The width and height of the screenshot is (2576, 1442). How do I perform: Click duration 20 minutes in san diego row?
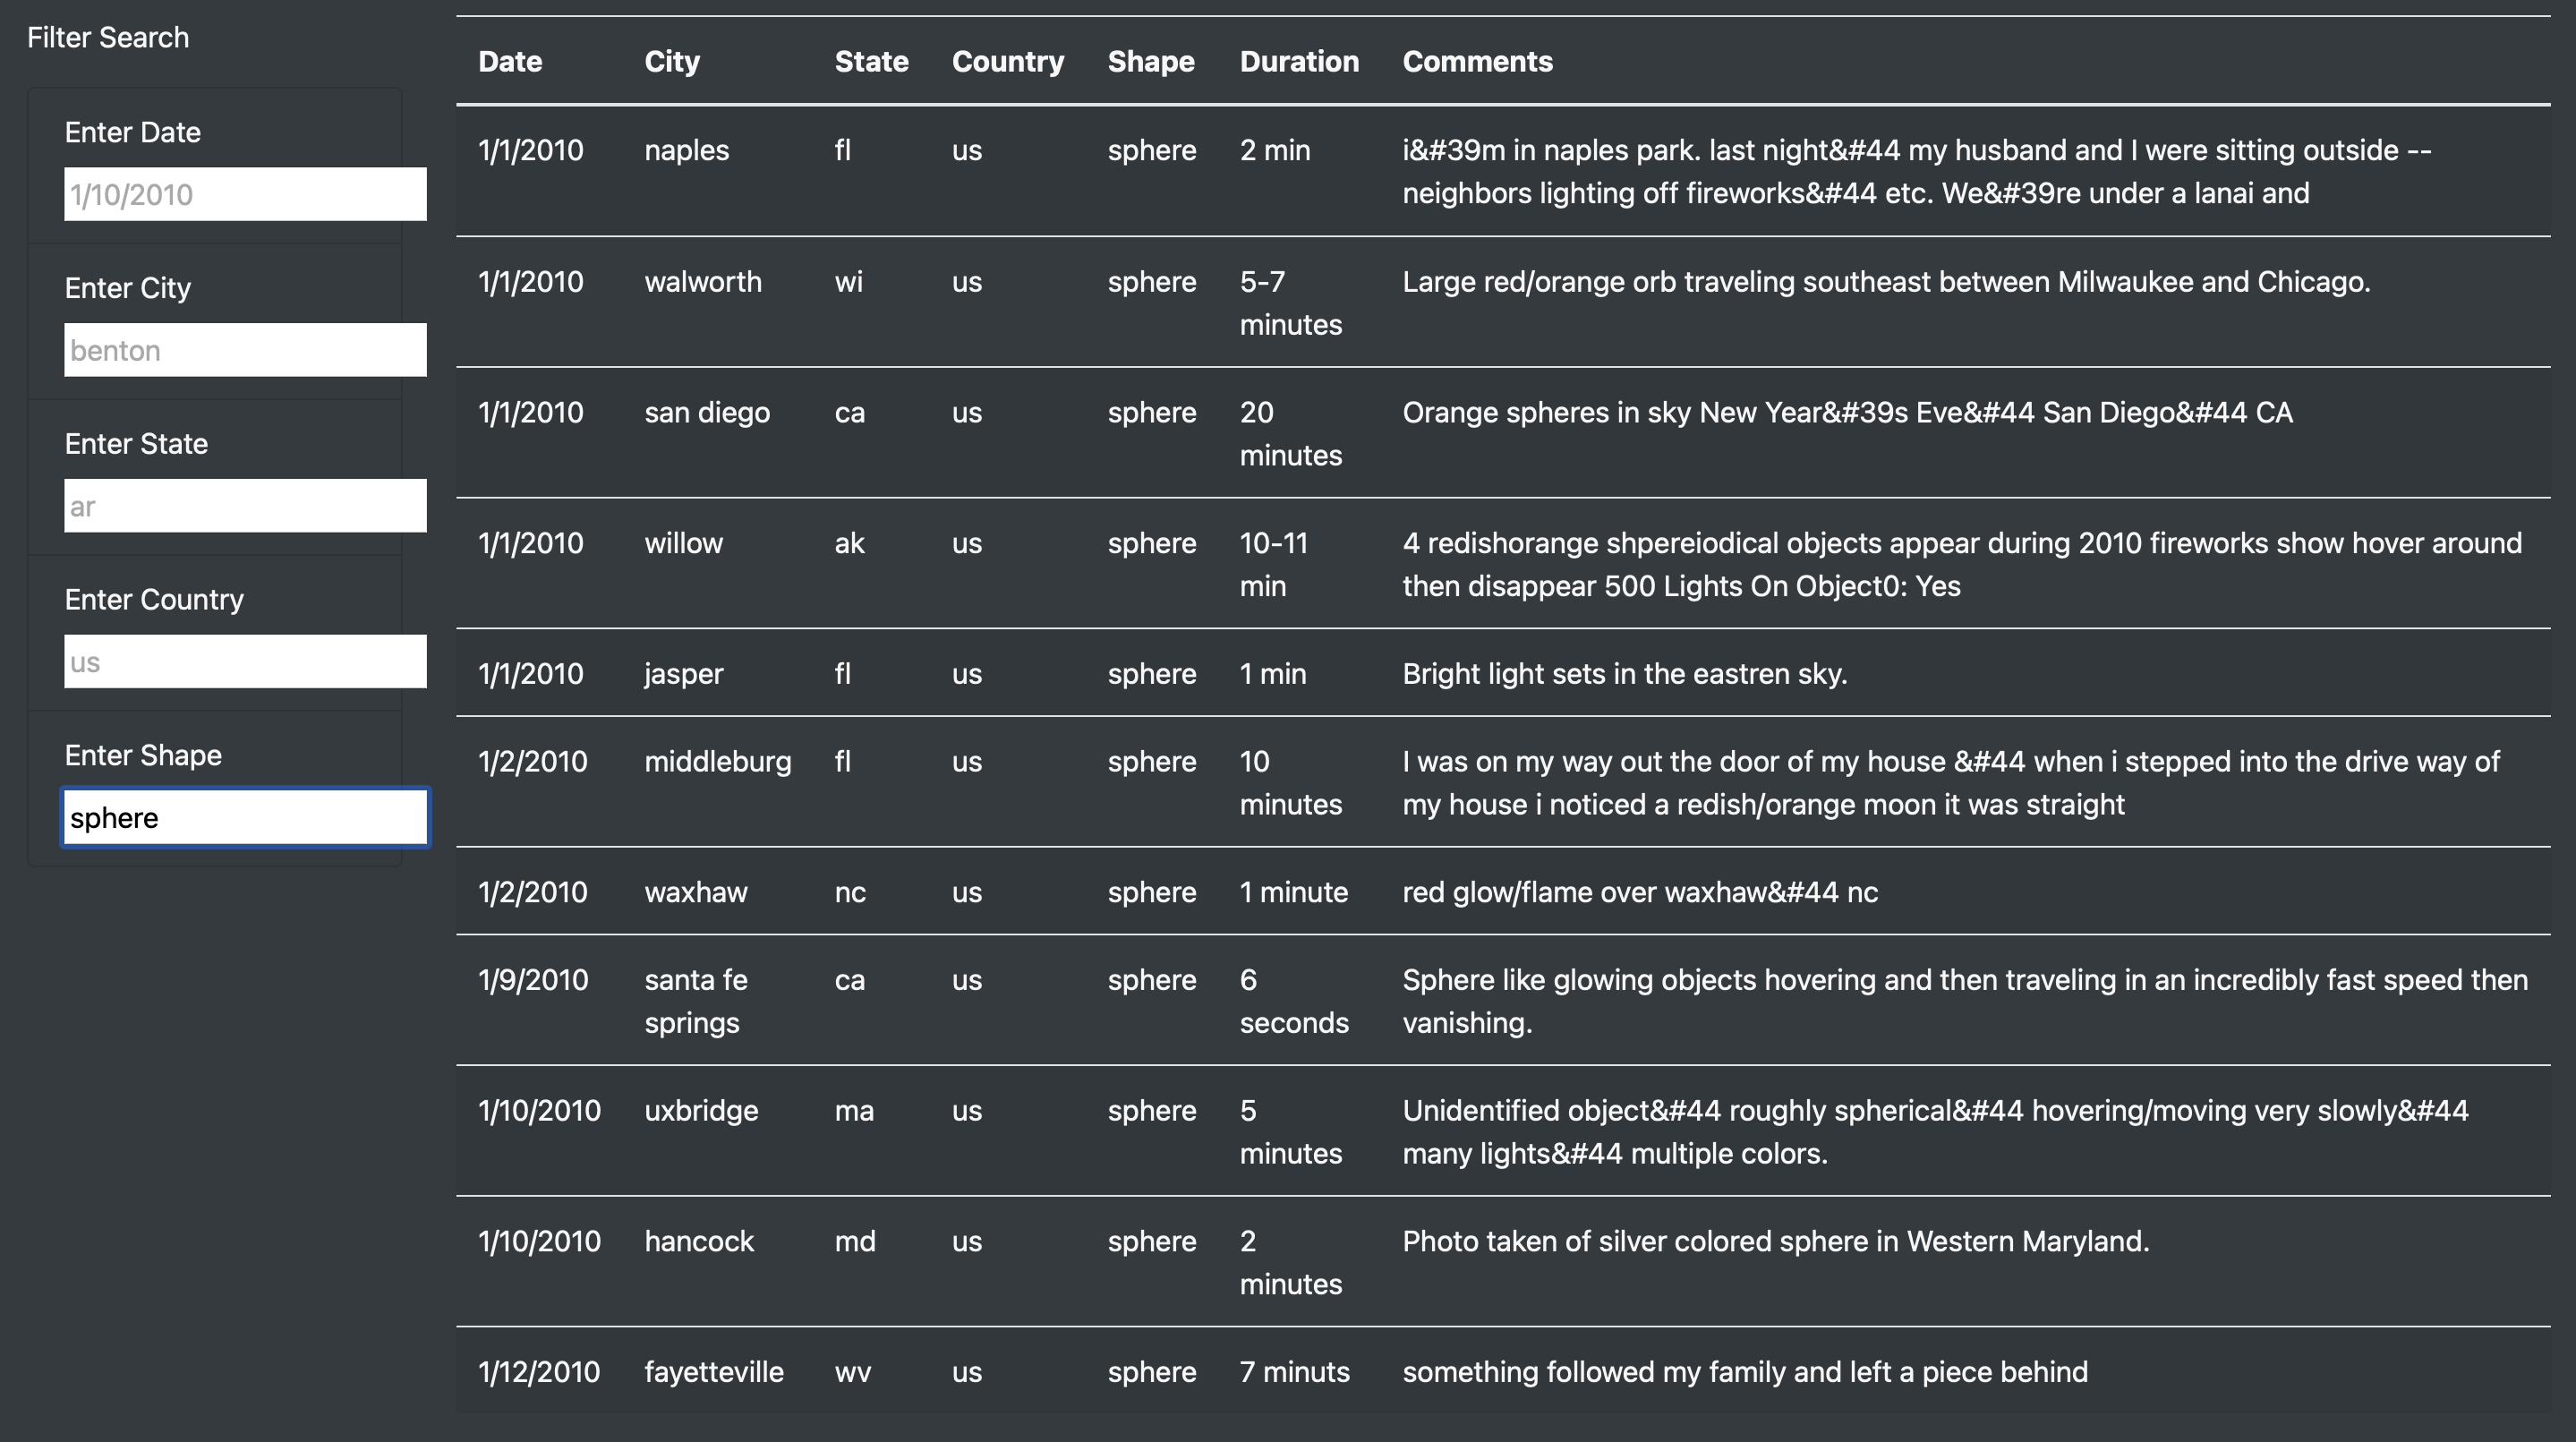coord(1291,435)
